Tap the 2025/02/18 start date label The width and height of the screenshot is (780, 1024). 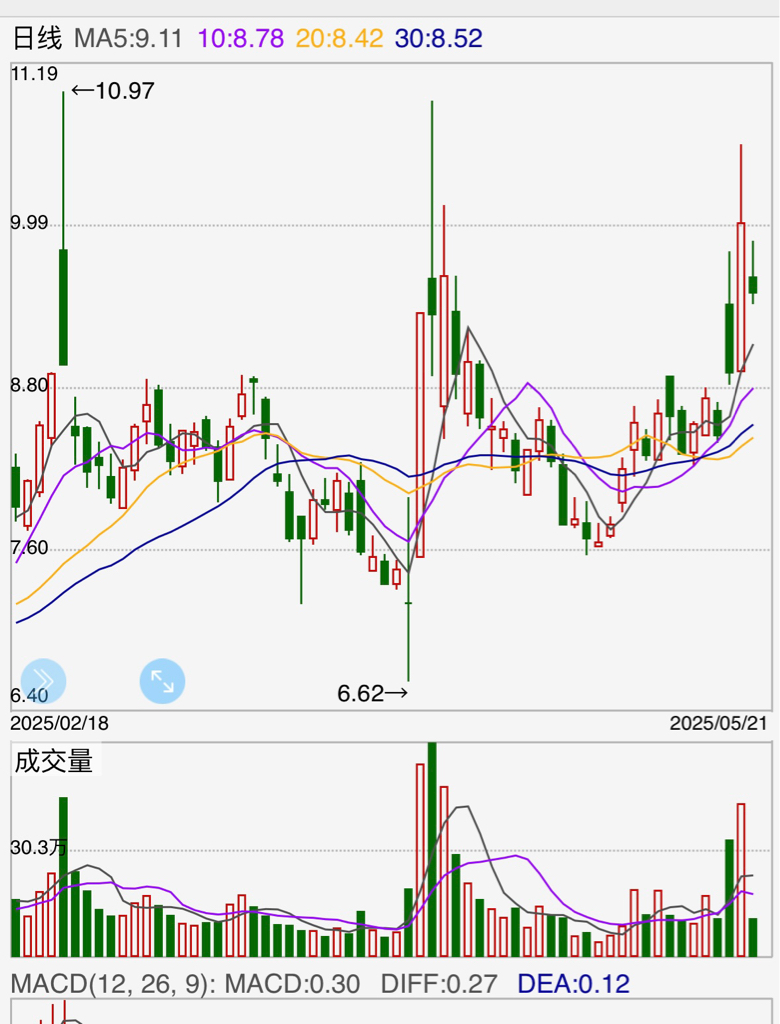(x=59, y=723)
